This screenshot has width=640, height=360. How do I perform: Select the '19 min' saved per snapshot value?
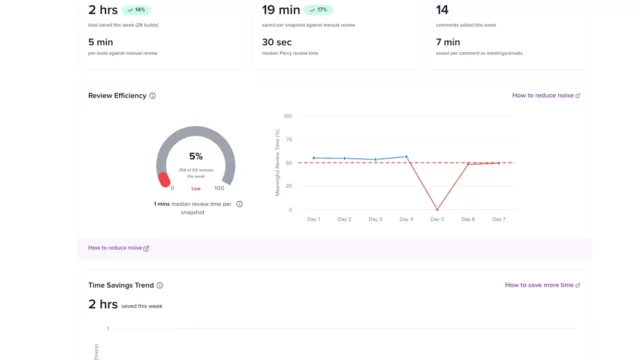pos(281,10)
